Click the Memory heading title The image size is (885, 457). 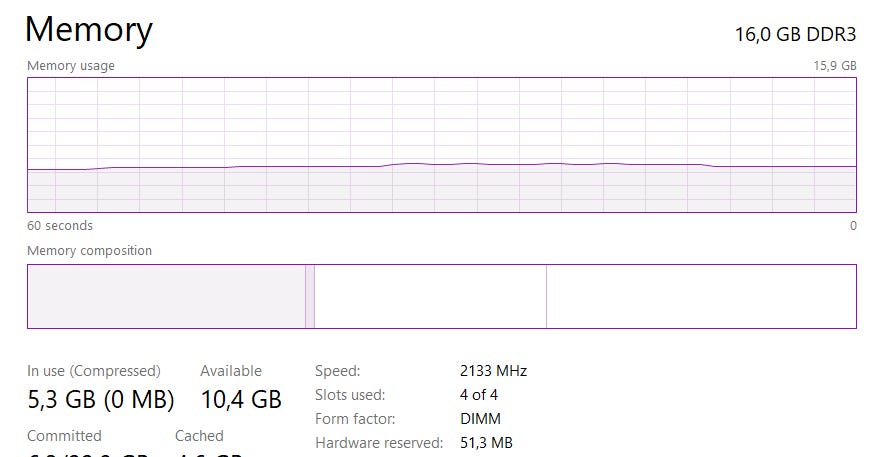click(88, 30)
